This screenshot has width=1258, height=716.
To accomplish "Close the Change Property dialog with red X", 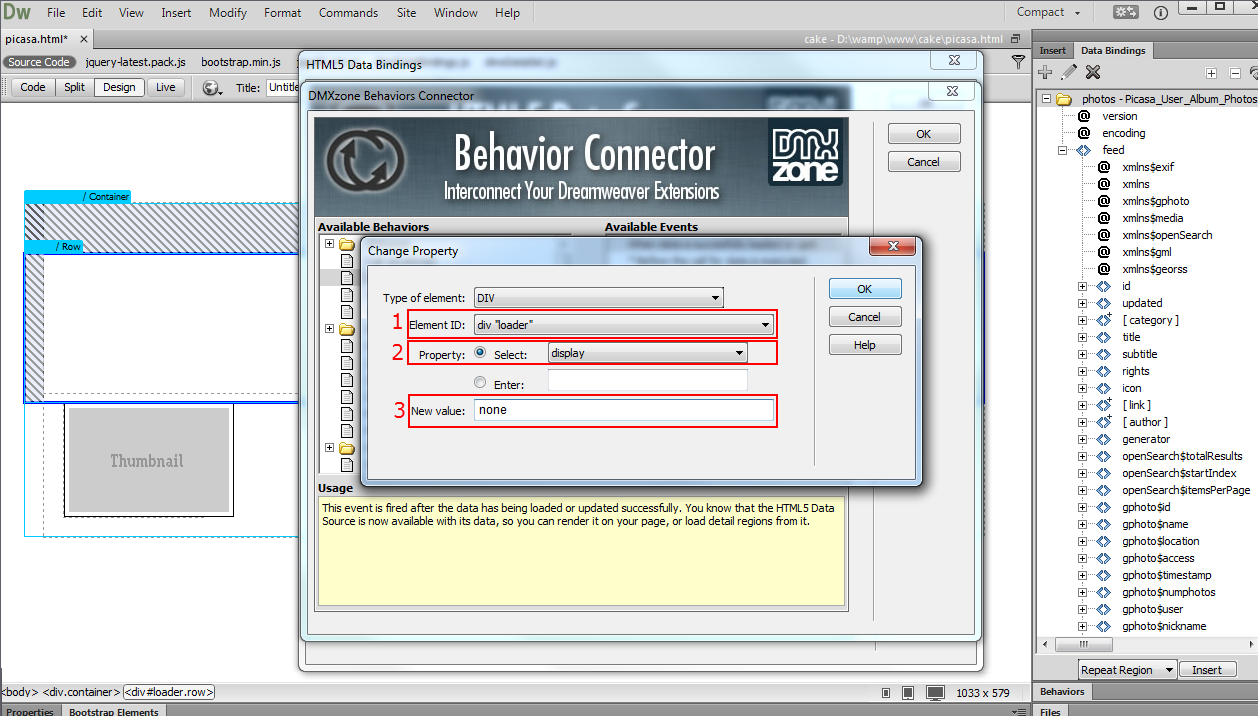I will pyautogui.click(x=894, y=248).
